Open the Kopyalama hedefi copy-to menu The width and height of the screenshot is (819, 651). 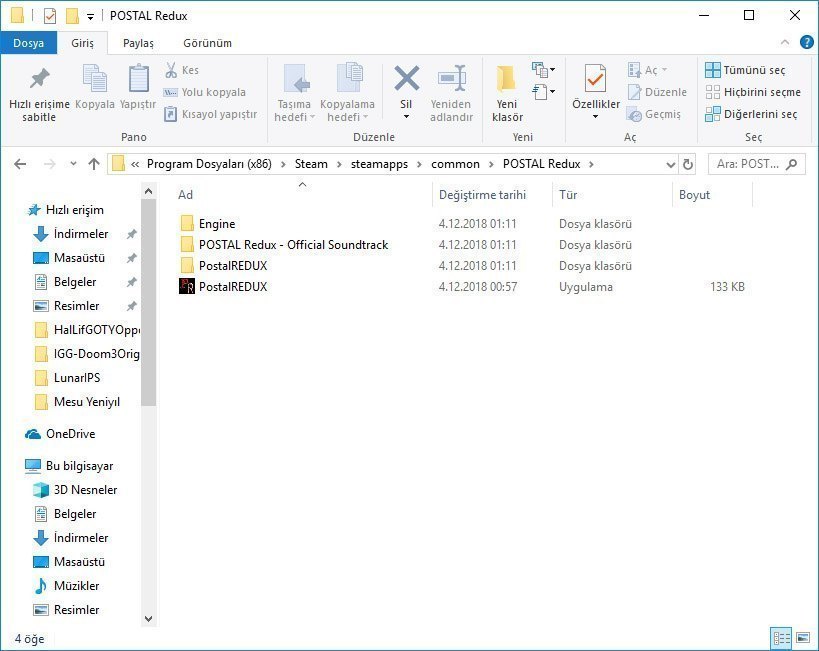click(347, 94)
